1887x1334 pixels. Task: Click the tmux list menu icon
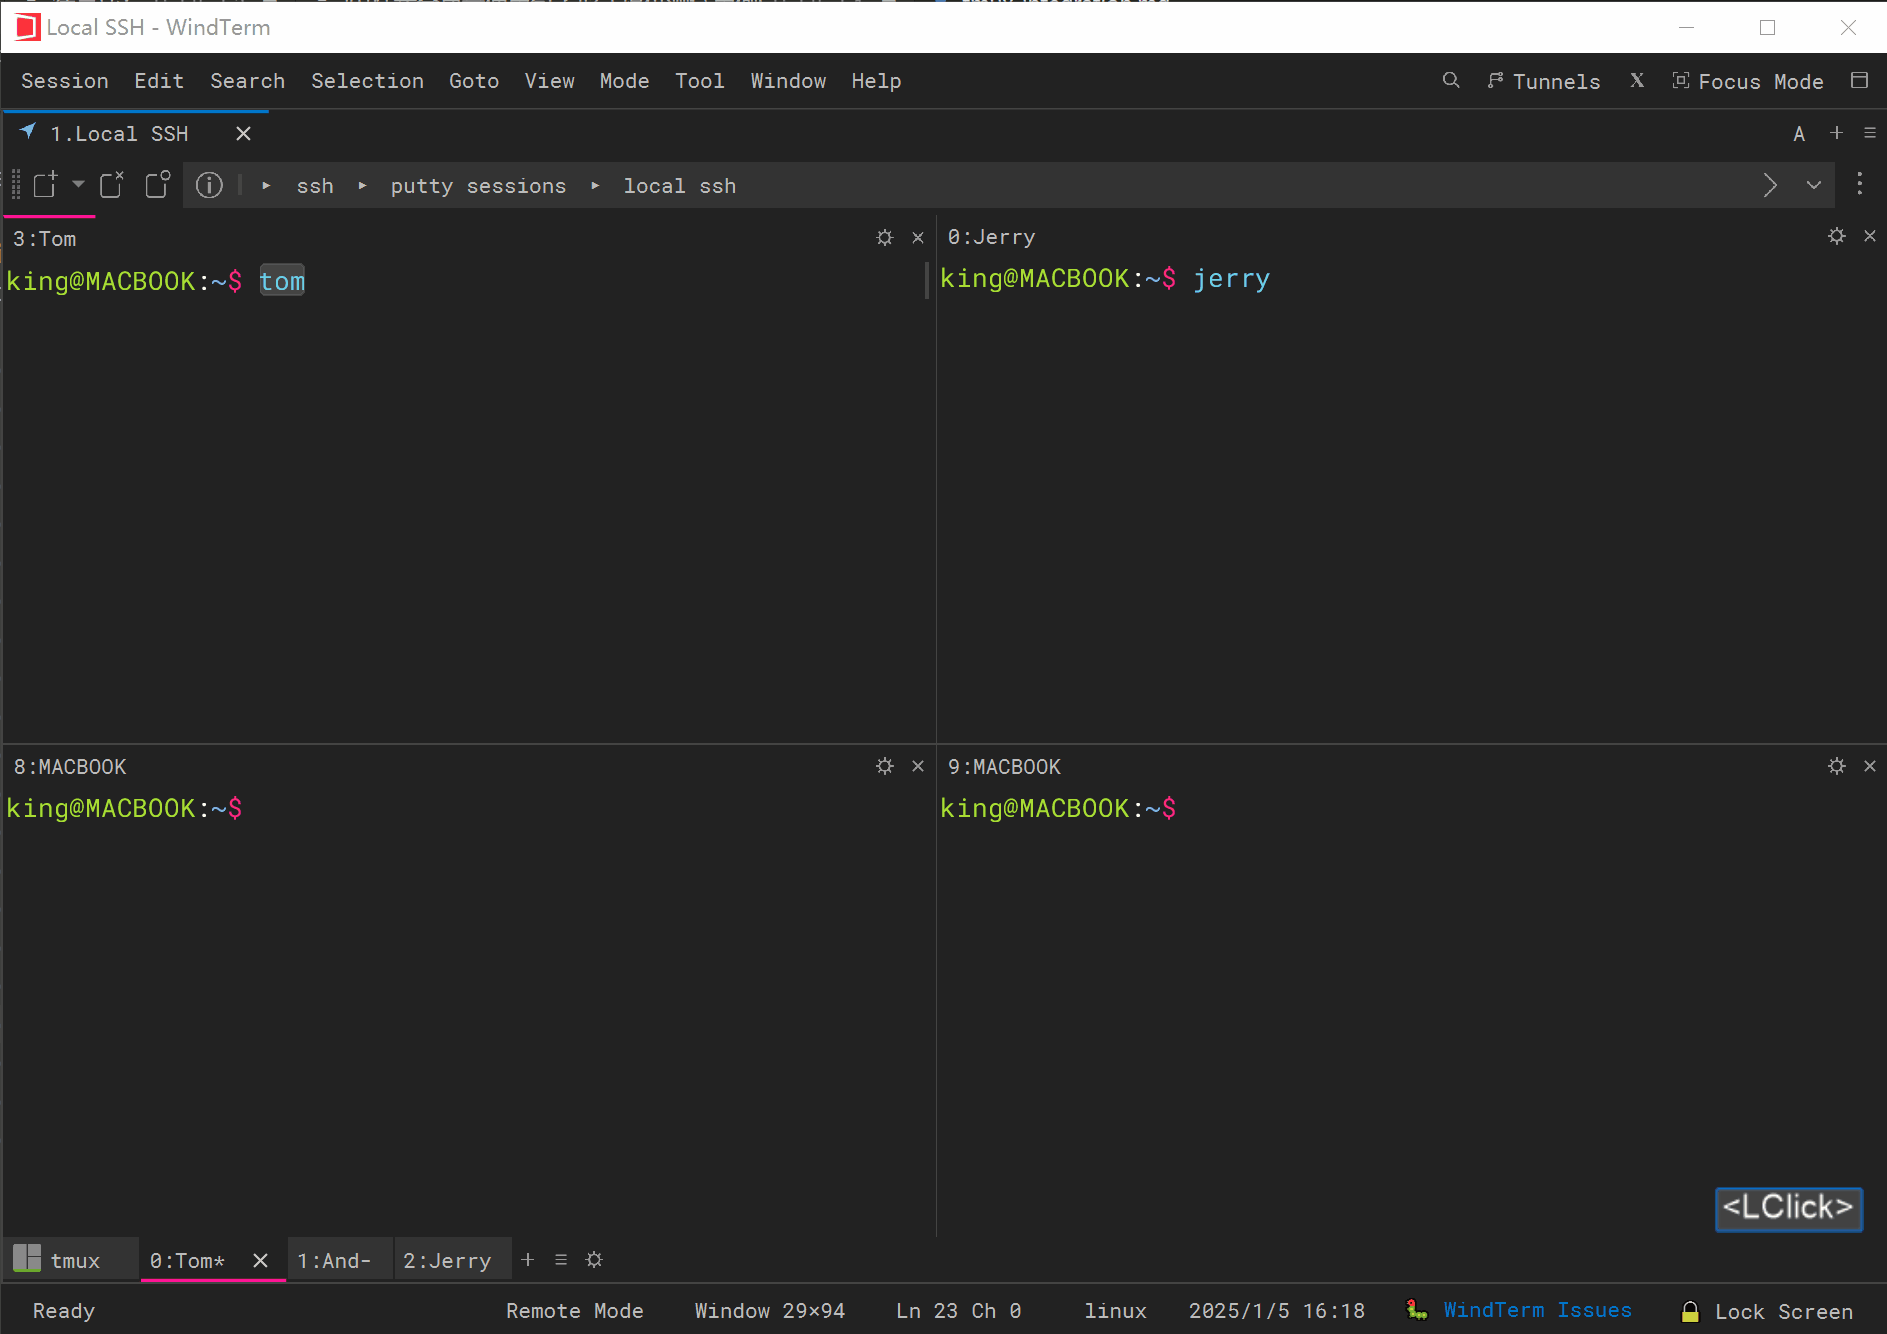pyautogui.click(x=561, y=1260)
